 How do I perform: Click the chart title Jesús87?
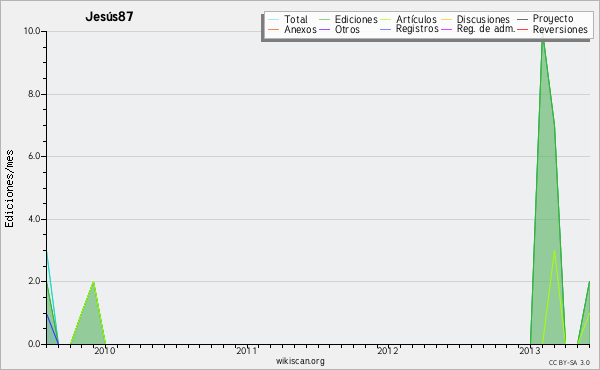click(x=109, y=16)
